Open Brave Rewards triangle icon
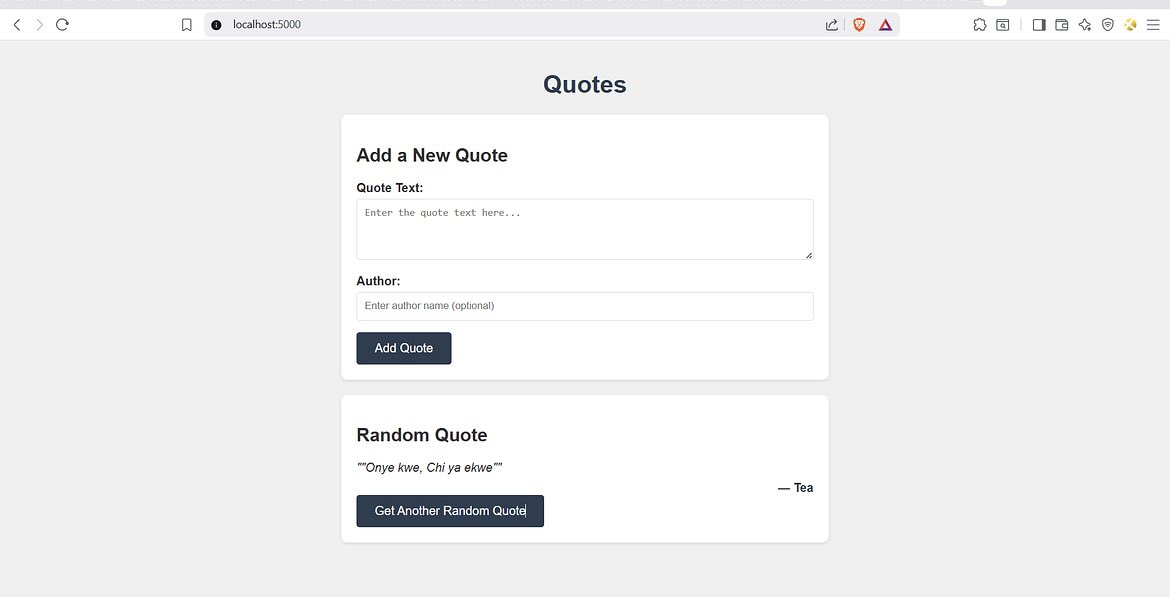1170x597 pixels. click(x=885, y=25)
